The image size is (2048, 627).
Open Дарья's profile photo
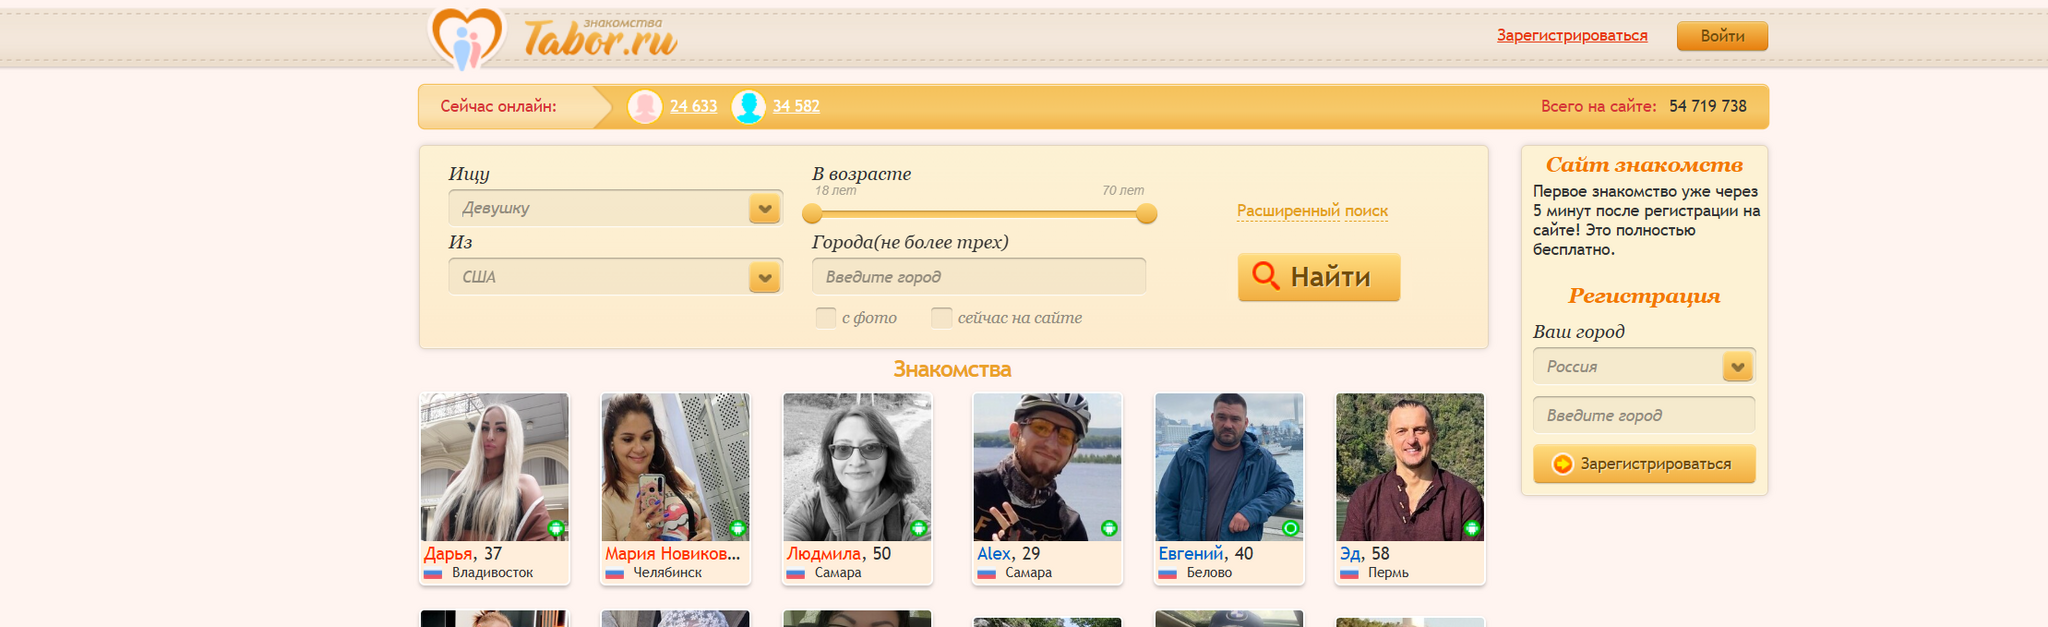pyautogui.click(x=494, y=467)
